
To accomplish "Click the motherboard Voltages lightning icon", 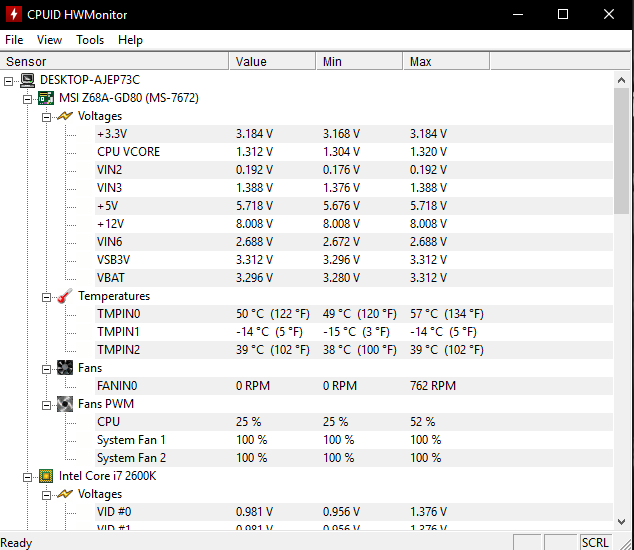I will 65,116.
